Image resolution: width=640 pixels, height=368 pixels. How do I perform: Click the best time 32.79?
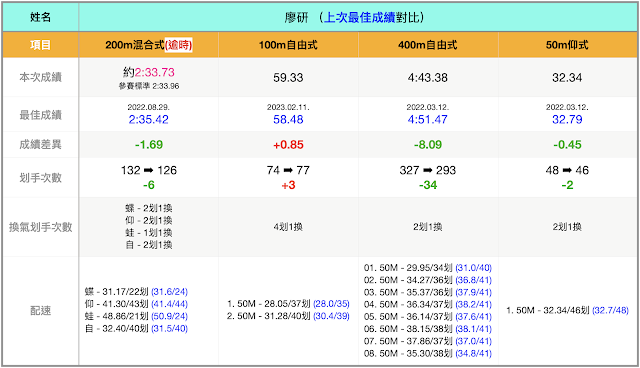tap(567, 120)
